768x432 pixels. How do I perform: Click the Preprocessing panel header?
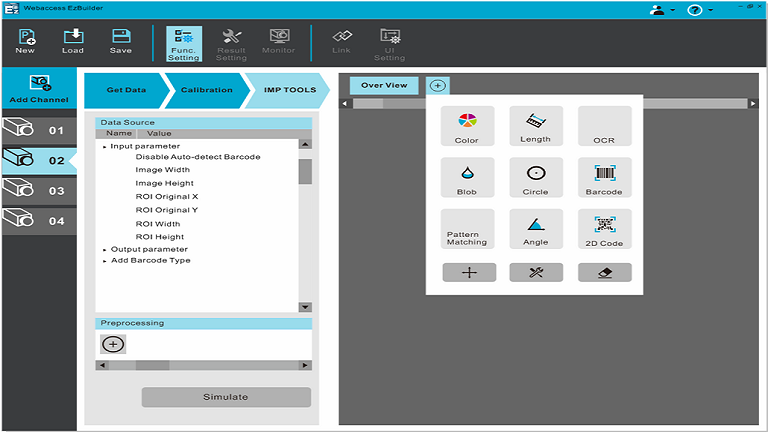point(203,323)
